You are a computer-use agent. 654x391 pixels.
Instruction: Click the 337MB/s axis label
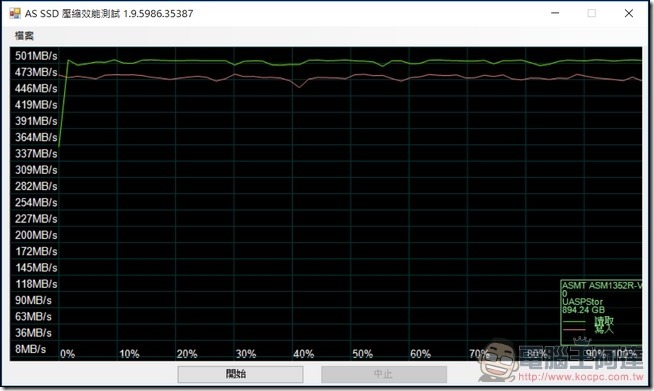tap(36, 154)
